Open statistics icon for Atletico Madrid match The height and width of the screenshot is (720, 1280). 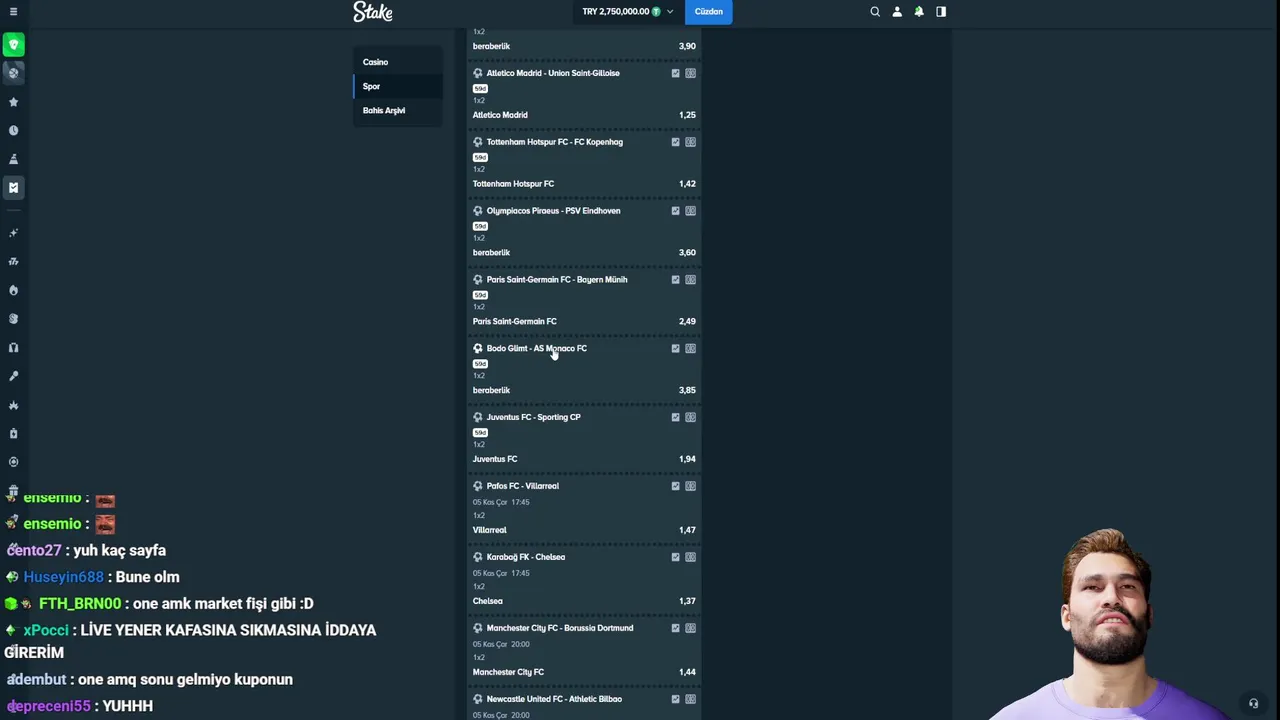[675, 73]
